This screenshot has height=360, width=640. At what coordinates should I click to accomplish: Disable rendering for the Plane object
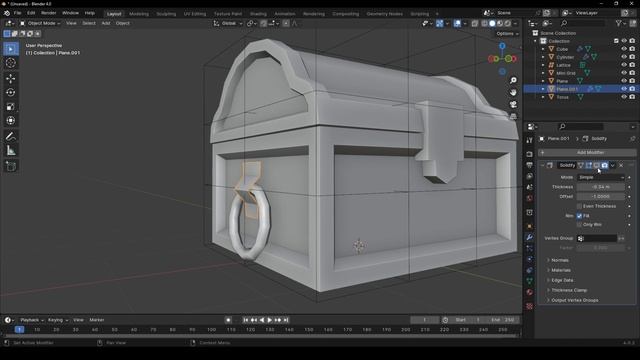pyautogui.click(x=632, y=81)
